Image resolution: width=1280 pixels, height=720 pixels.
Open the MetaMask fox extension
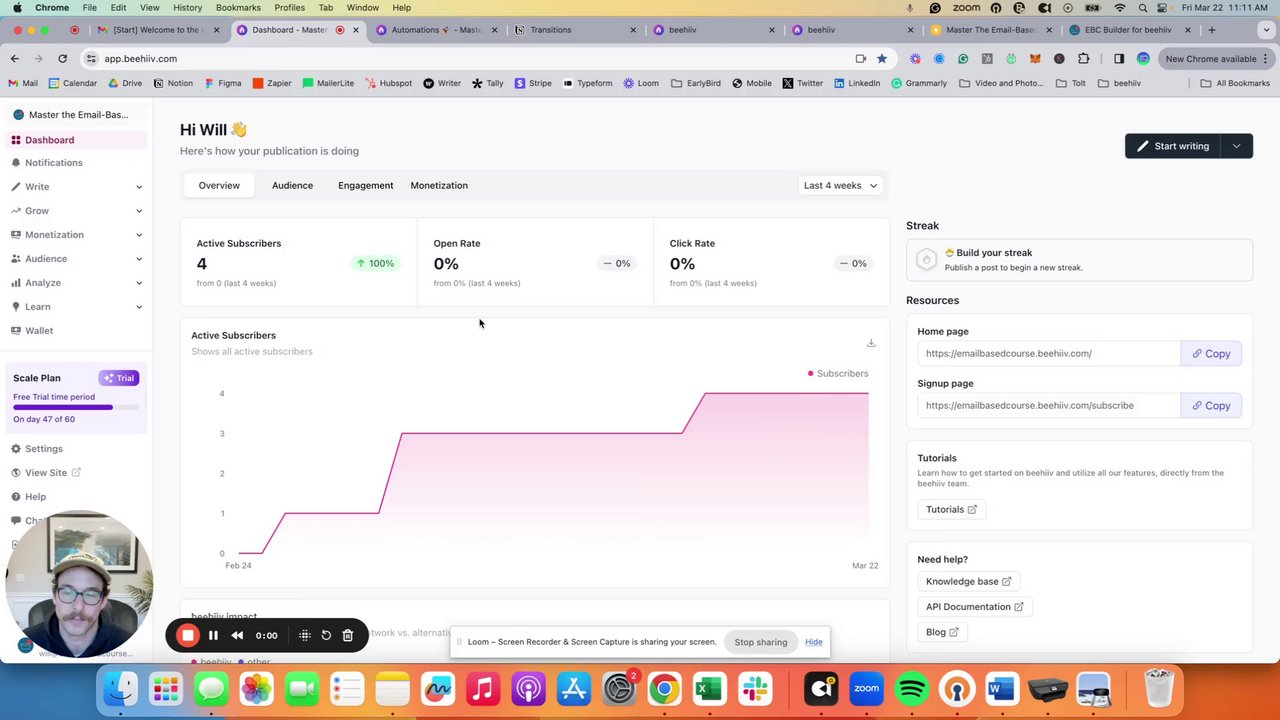(1035, 58)
